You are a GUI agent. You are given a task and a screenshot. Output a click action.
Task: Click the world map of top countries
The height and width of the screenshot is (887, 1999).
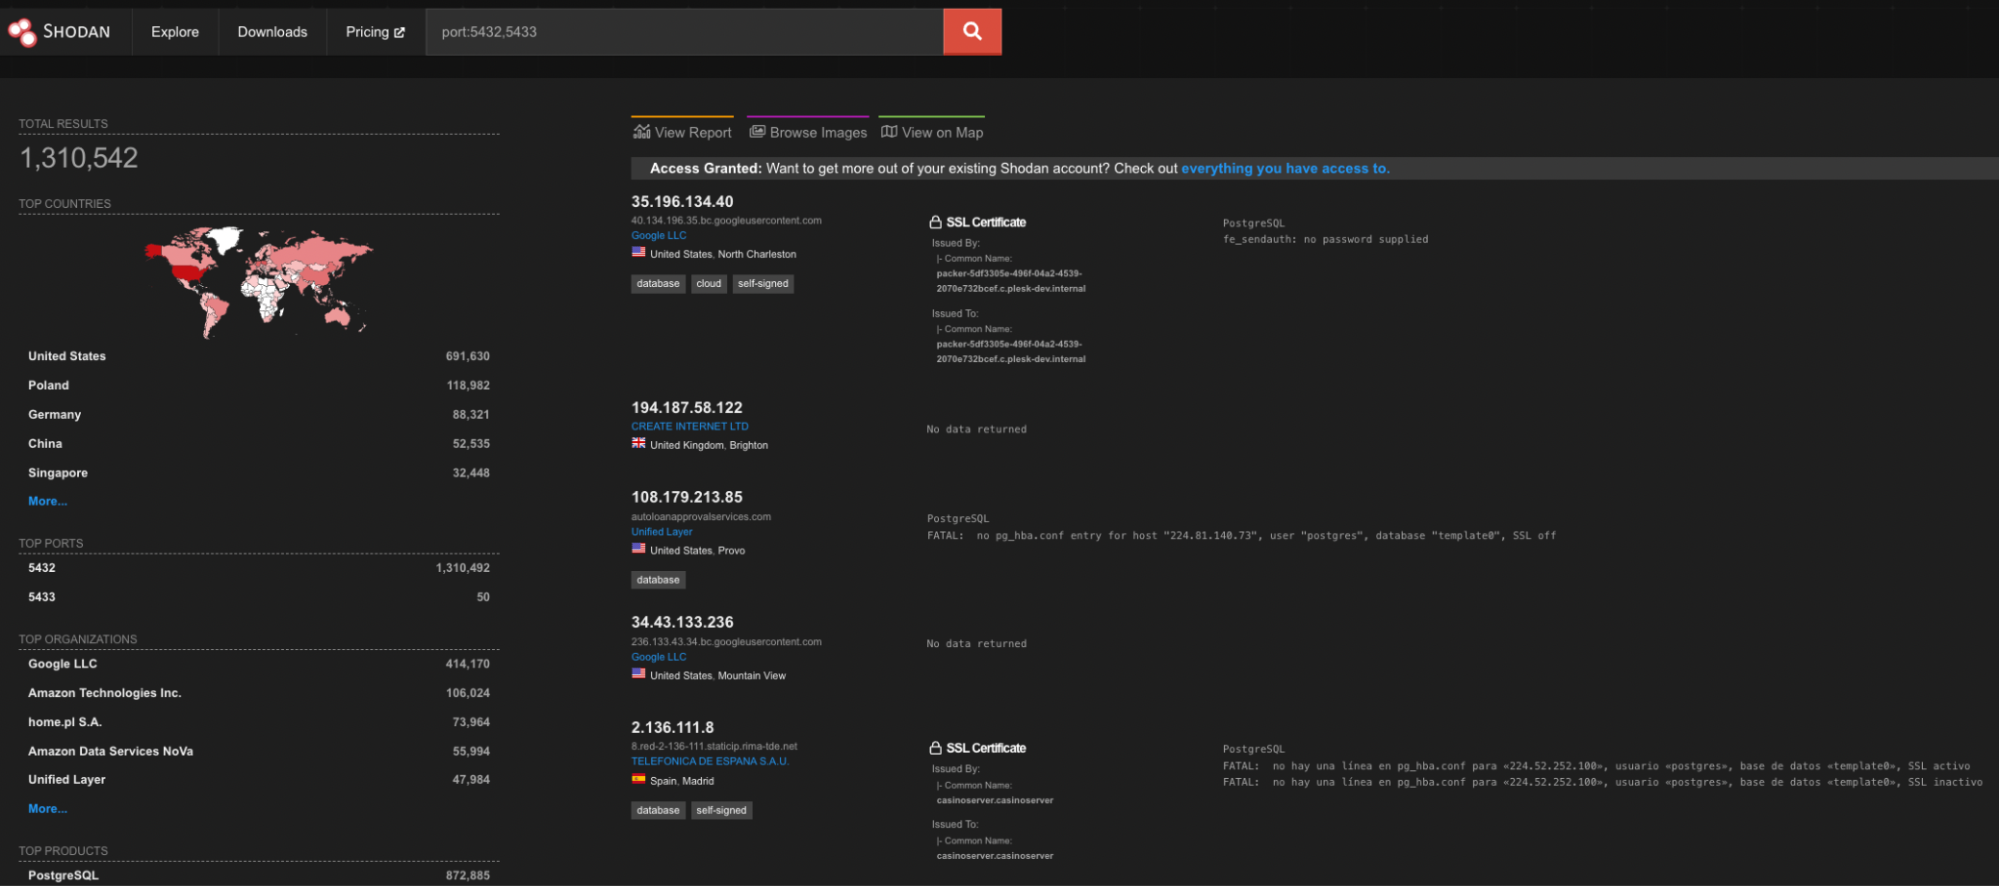click(x=258, y=280)
